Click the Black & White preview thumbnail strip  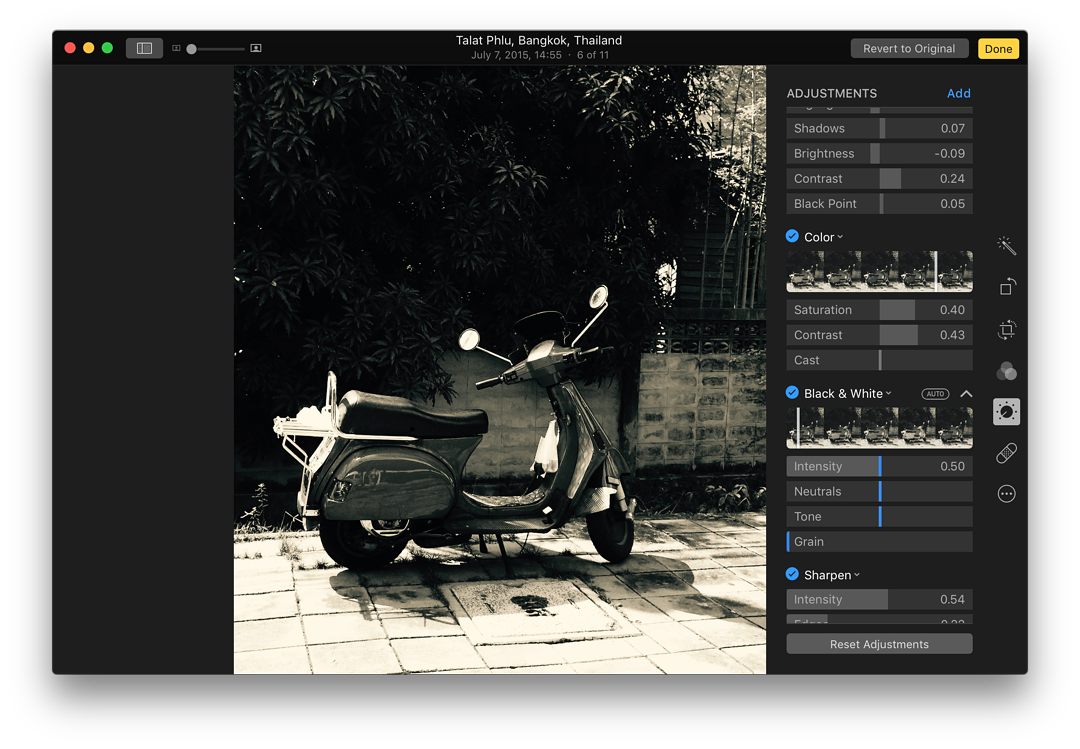(x=879, y=427)
